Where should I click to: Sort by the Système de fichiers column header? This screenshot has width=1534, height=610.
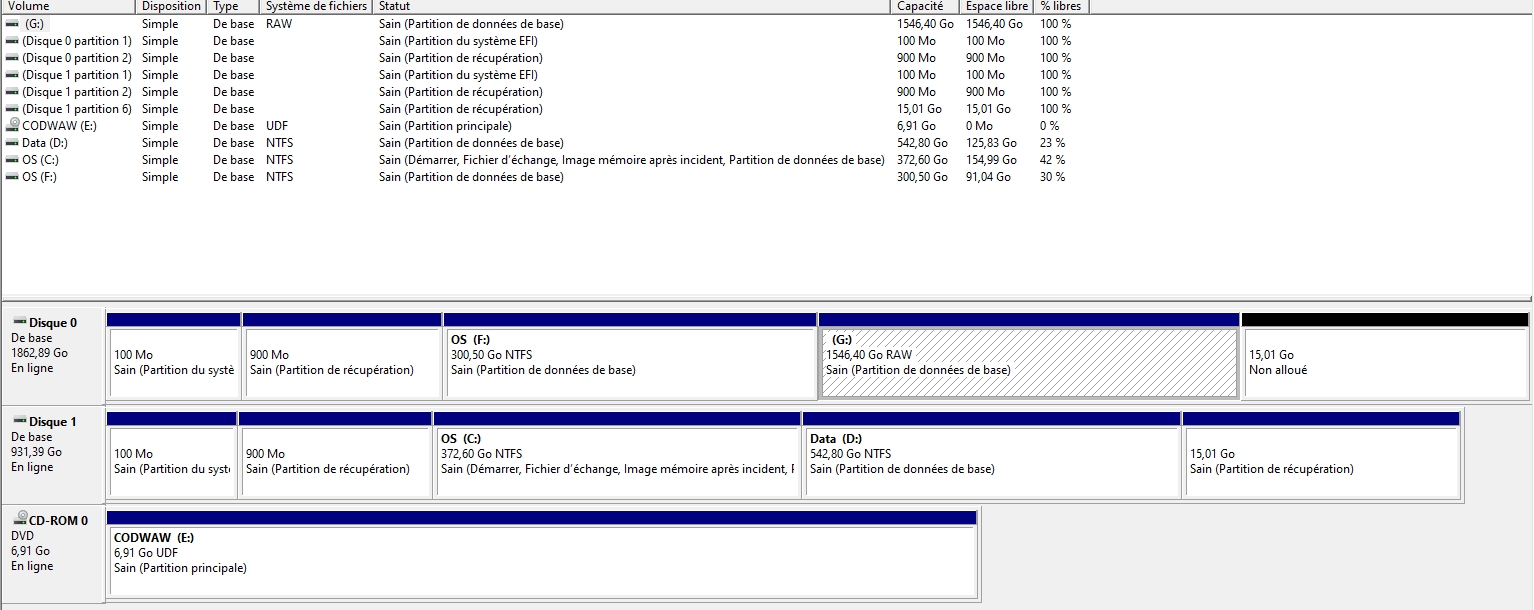[x=316, y=6]
